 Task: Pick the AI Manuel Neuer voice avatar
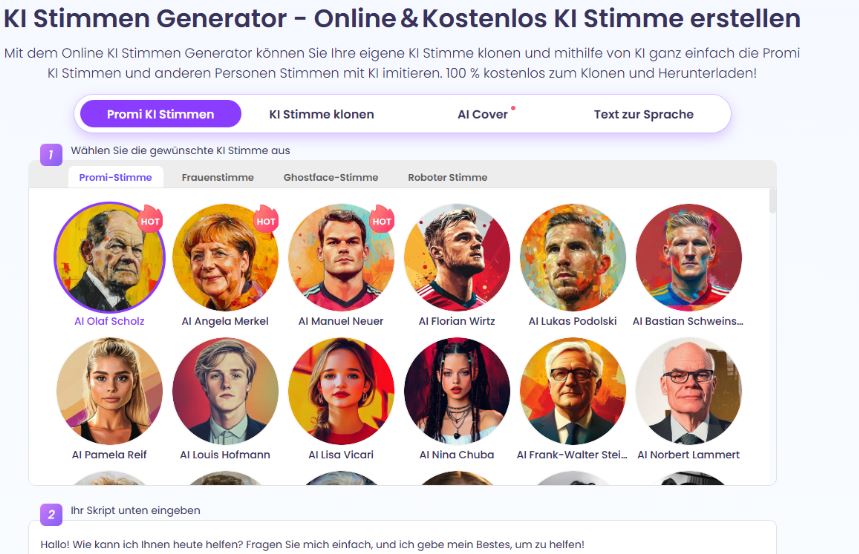341,257
